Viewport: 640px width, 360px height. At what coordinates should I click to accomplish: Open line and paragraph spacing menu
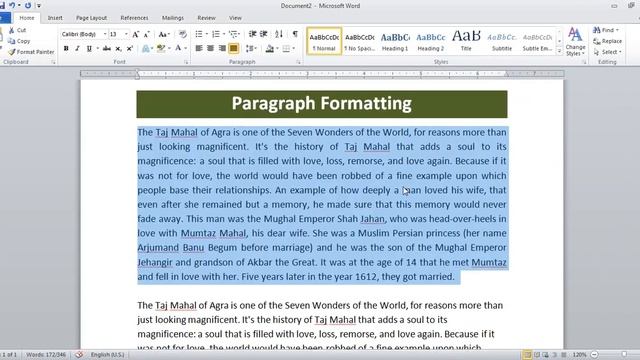pos(251,49)
